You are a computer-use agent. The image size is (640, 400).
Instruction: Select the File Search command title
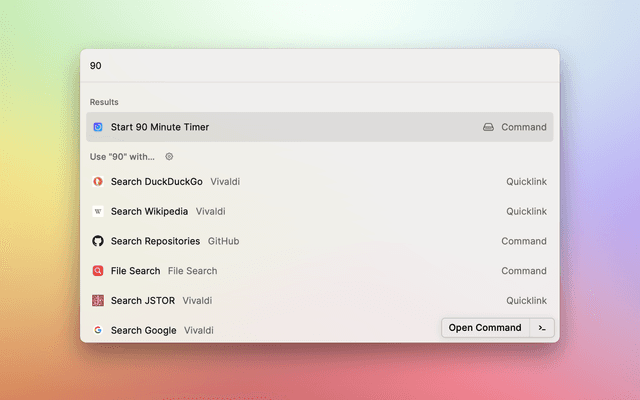click(135, 271)
